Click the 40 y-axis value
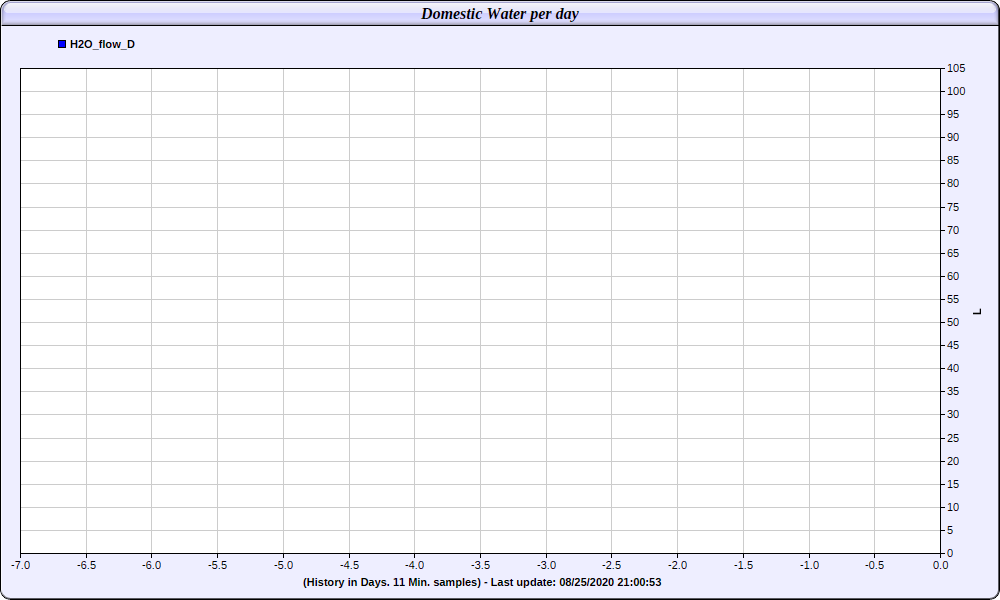1000x600 pixels. click(x=953, y=368)
